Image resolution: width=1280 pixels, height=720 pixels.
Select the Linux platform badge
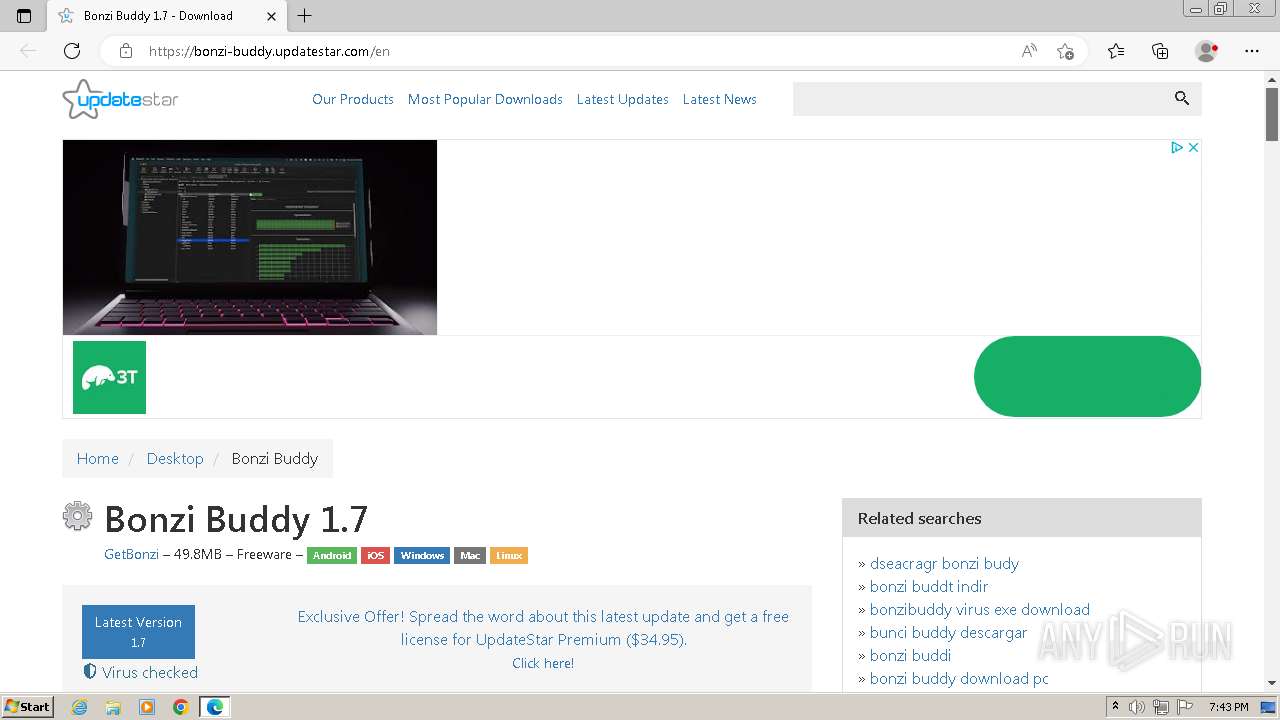tap(509, 555)
